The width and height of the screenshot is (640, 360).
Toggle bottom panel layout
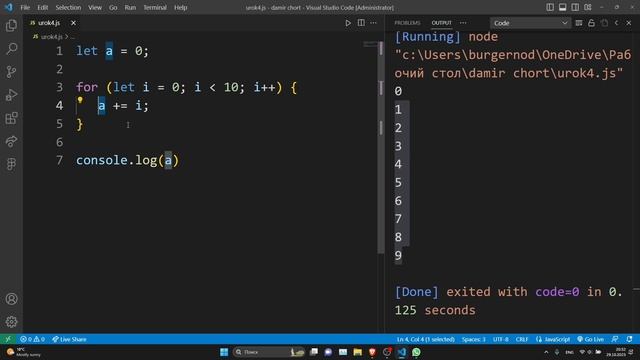tap(562, 7)
